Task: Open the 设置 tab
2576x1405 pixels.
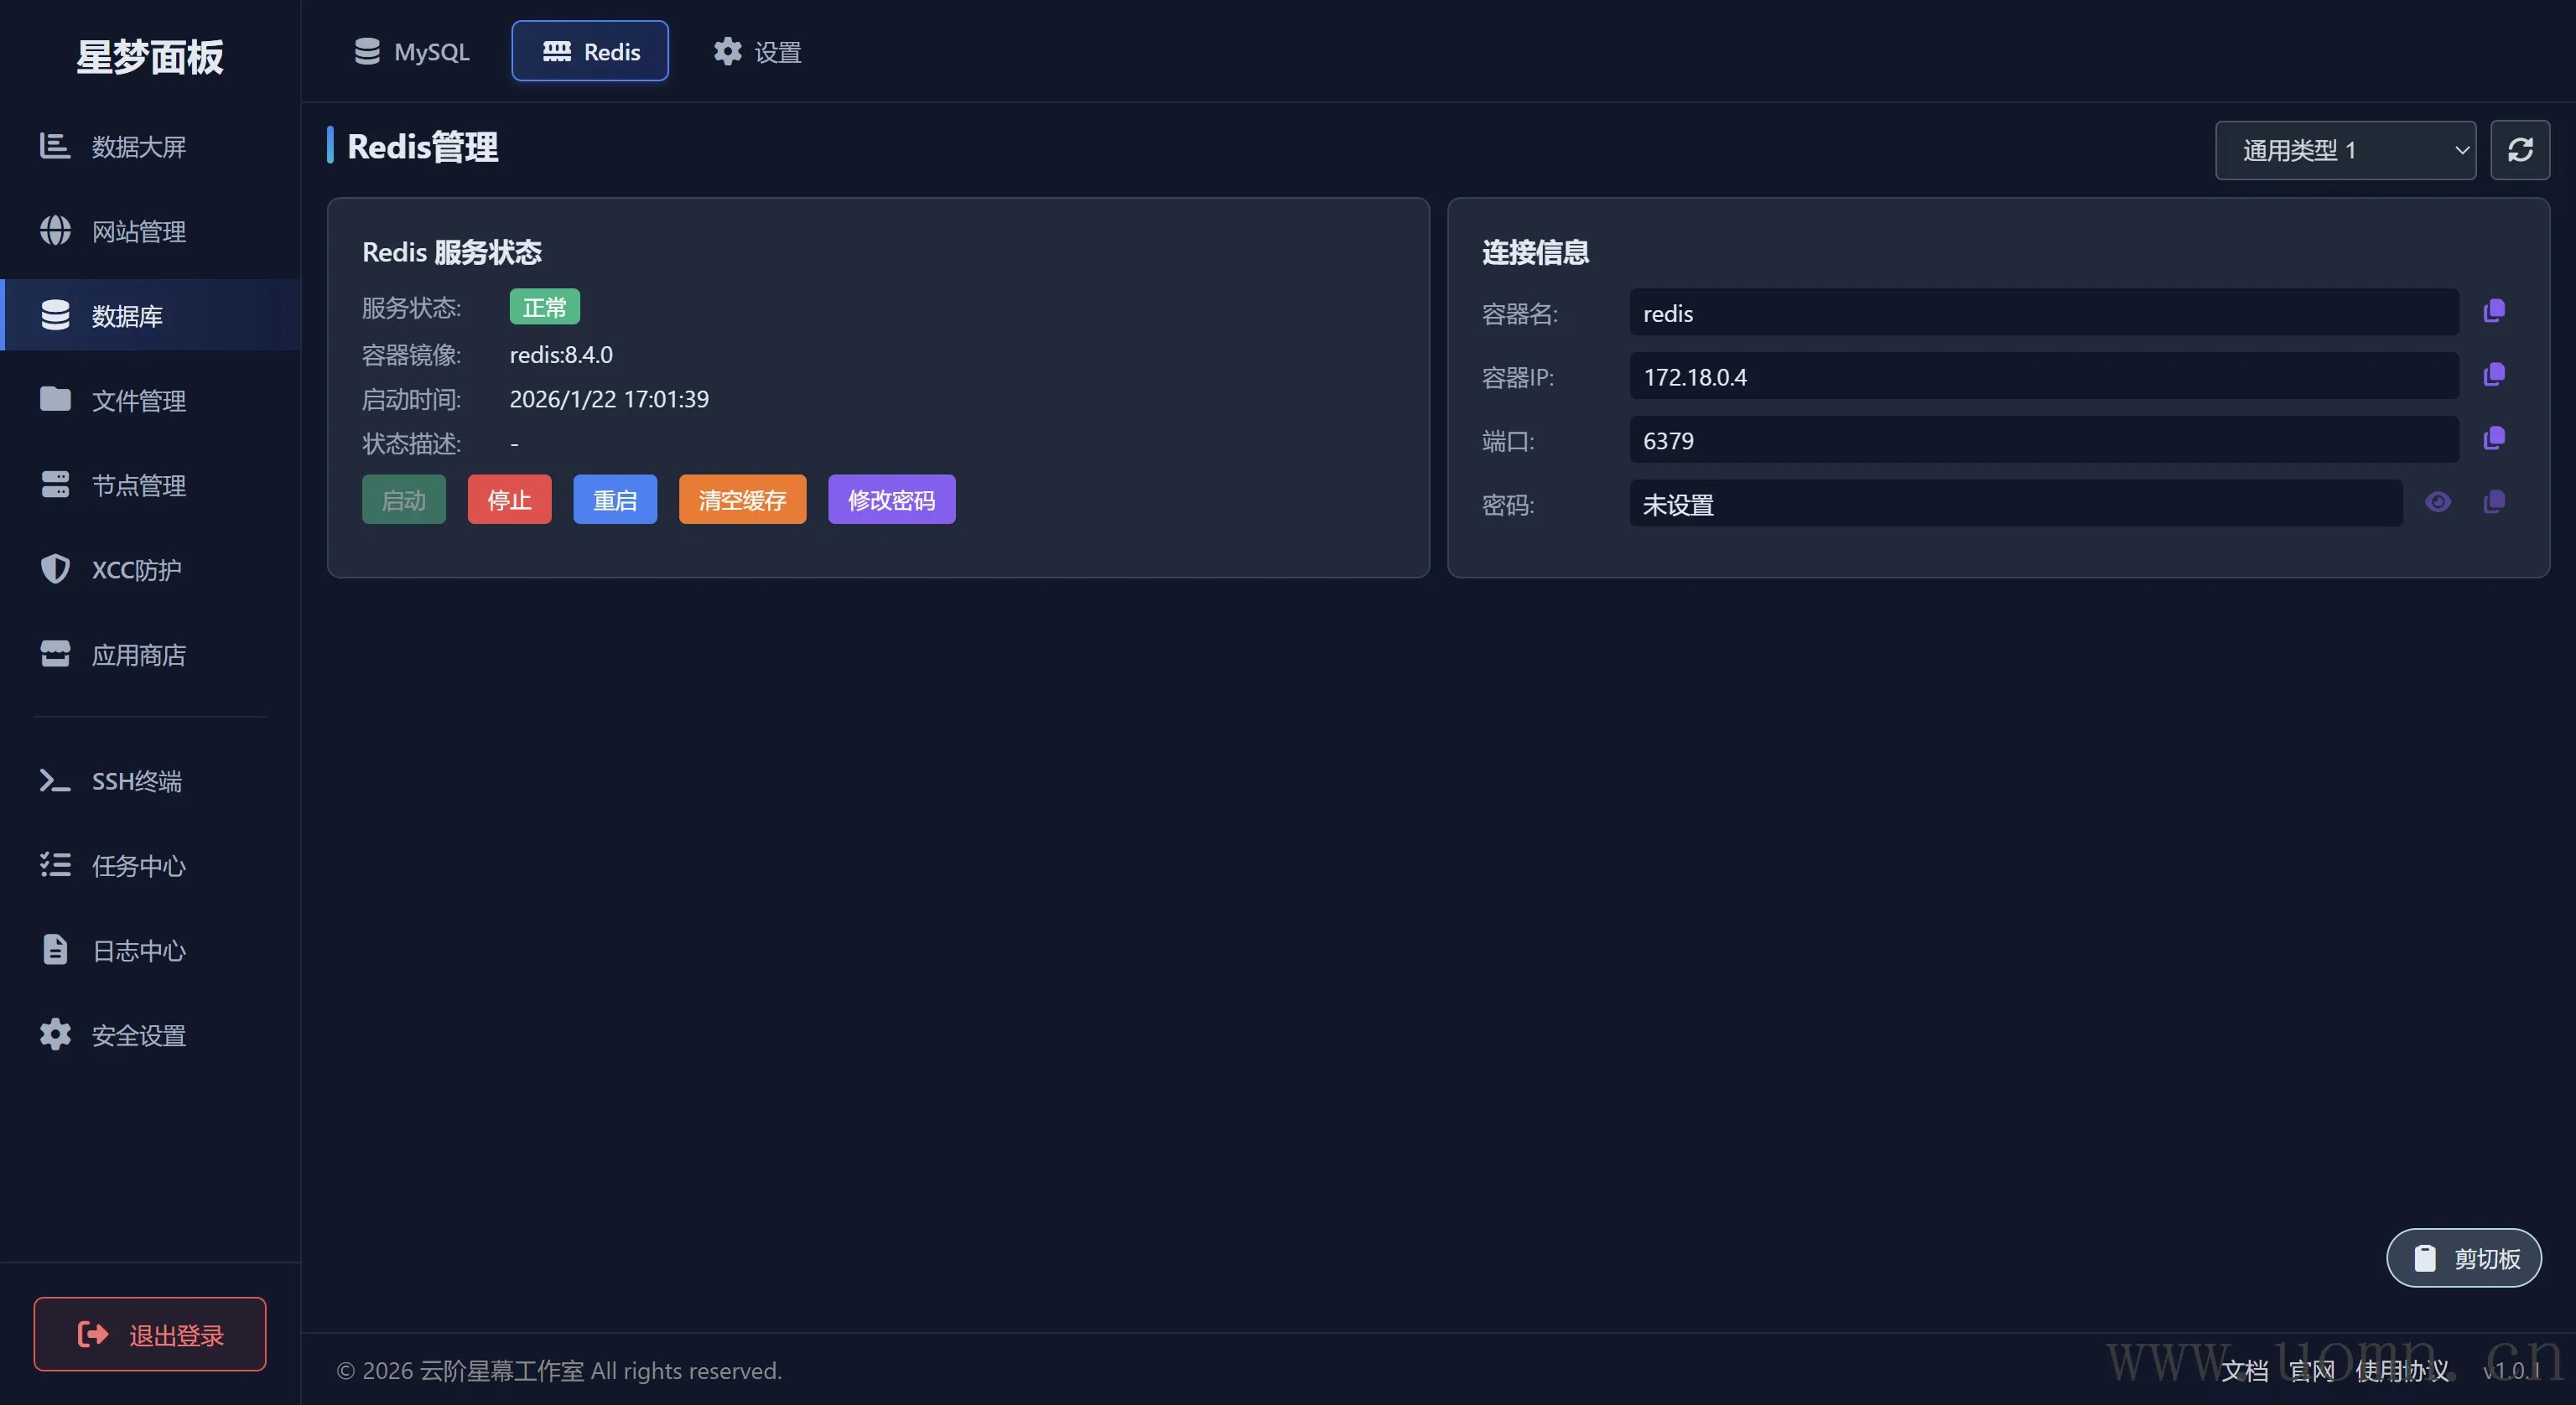Action: tap(758, 52)
